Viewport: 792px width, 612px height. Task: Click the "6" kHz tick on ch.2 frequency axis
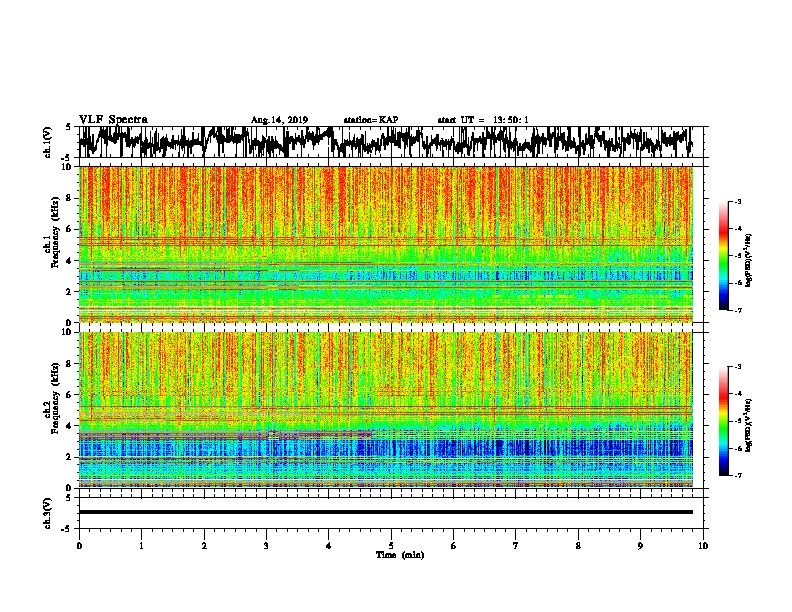[x=71, y=395]
